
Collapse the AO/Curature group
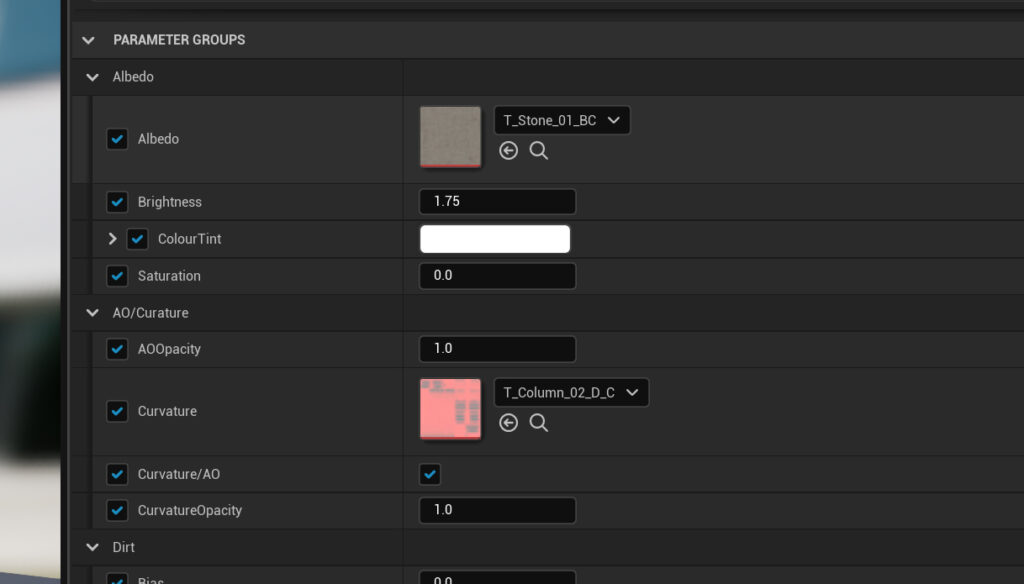click(93, 313)
